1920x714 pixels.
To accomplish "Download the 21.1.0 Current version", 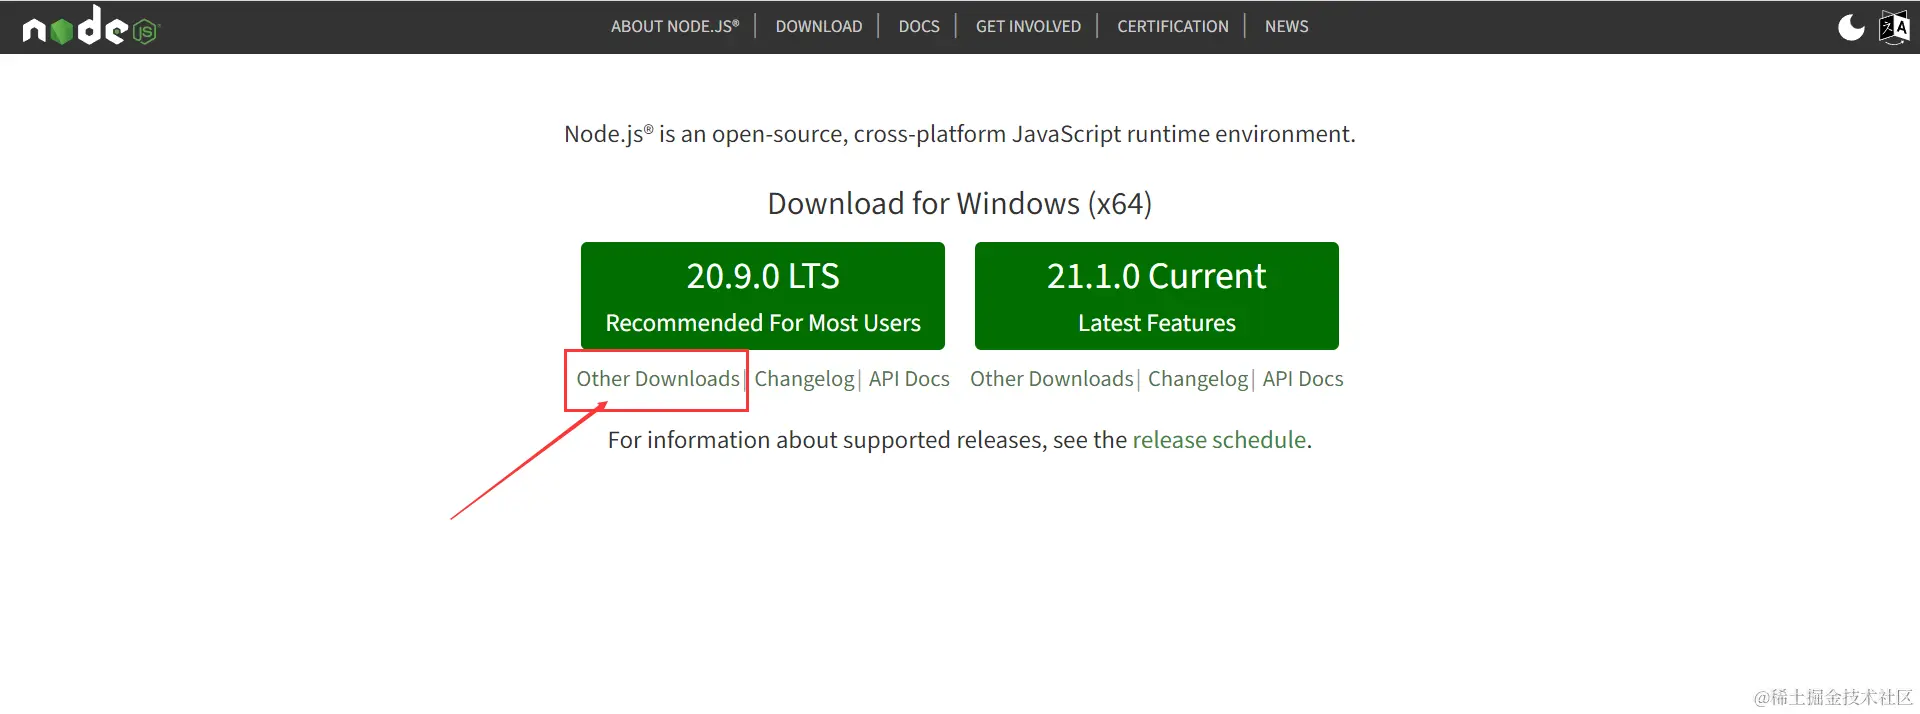I will (x=1156, y=296).
